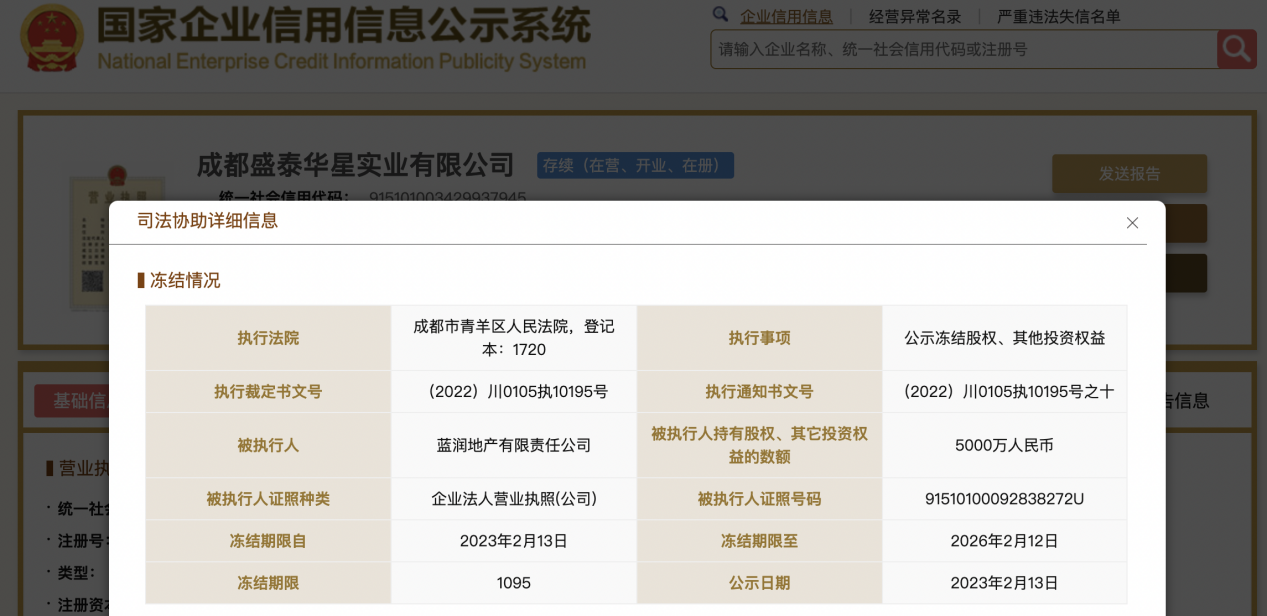Select the value 蓝润地产有限责任公司
Screen dimensions: 1267x616
click(514, 445)
